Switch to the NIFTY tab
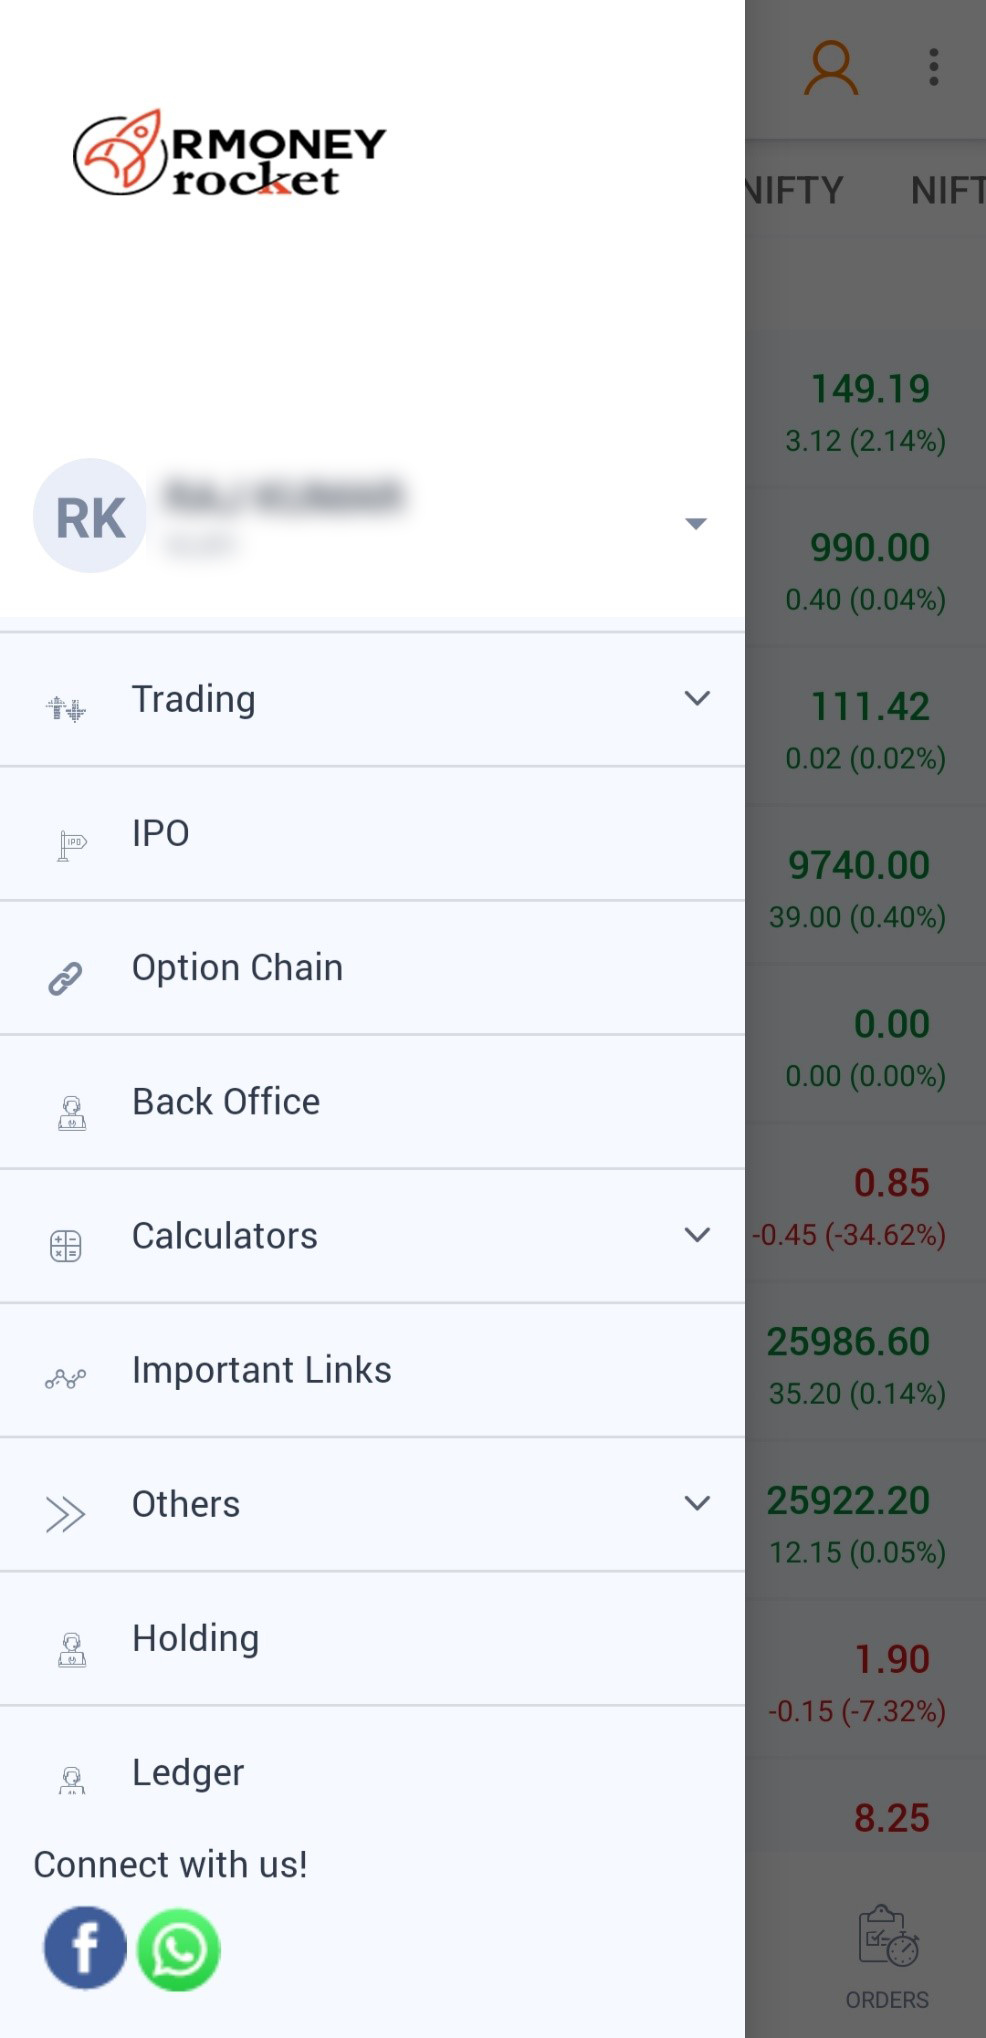The image size is (986, 2038). 795,190
